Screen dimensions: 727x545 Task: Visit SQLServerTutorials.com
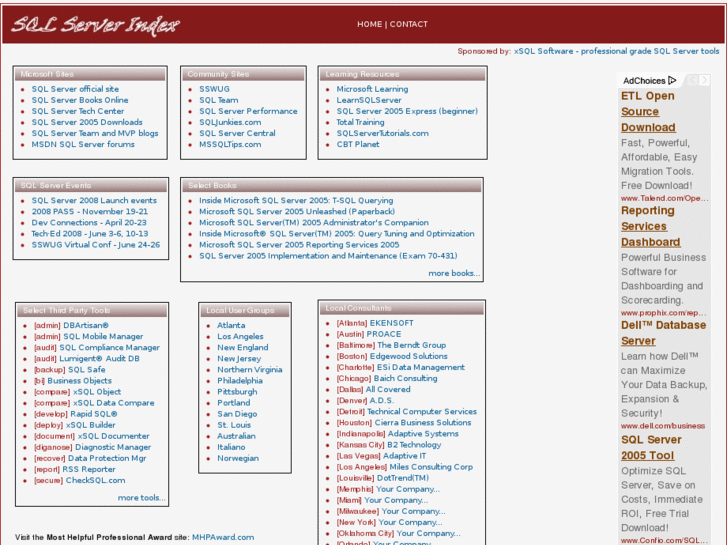pyautogui.click(x=383, y=133)
